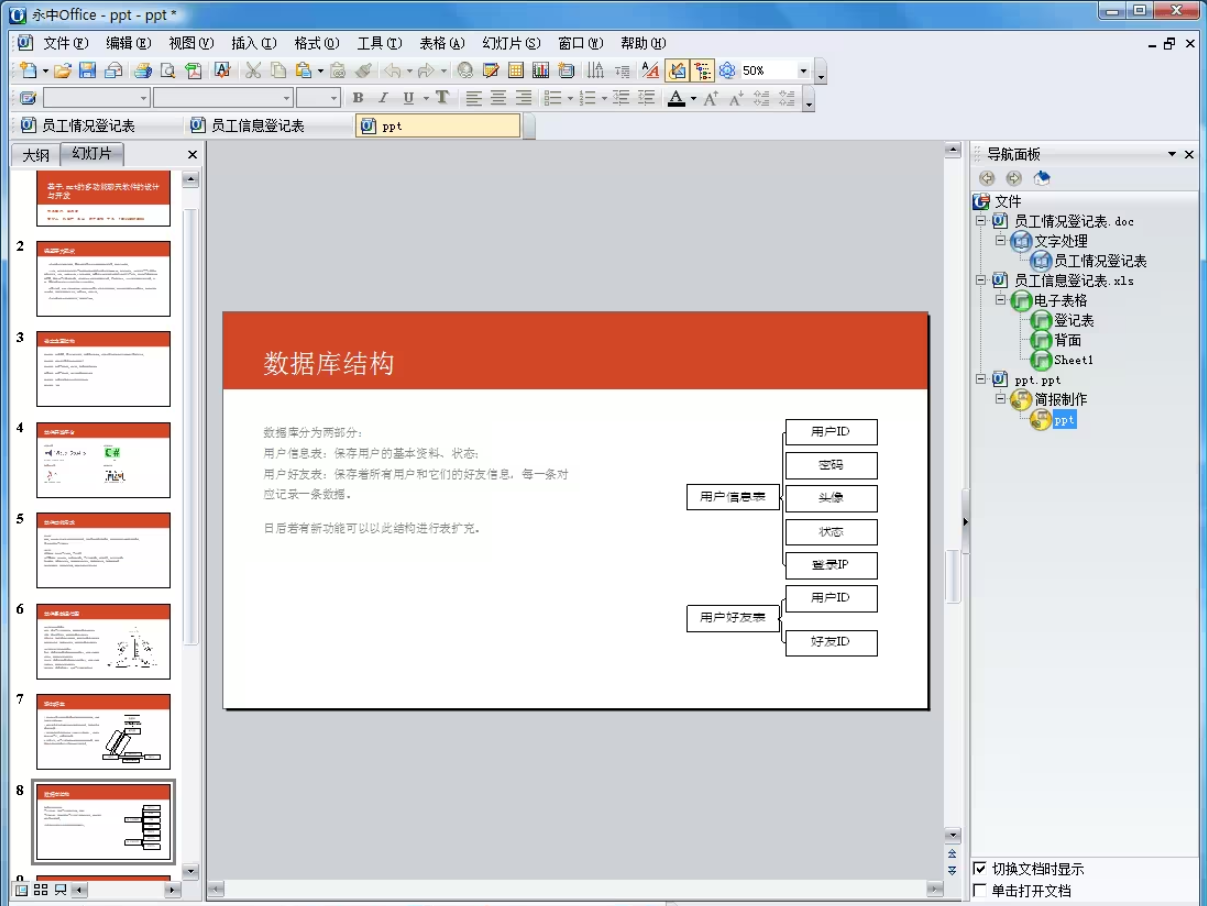Open the 编辑 menu

[x=128, y=43]
